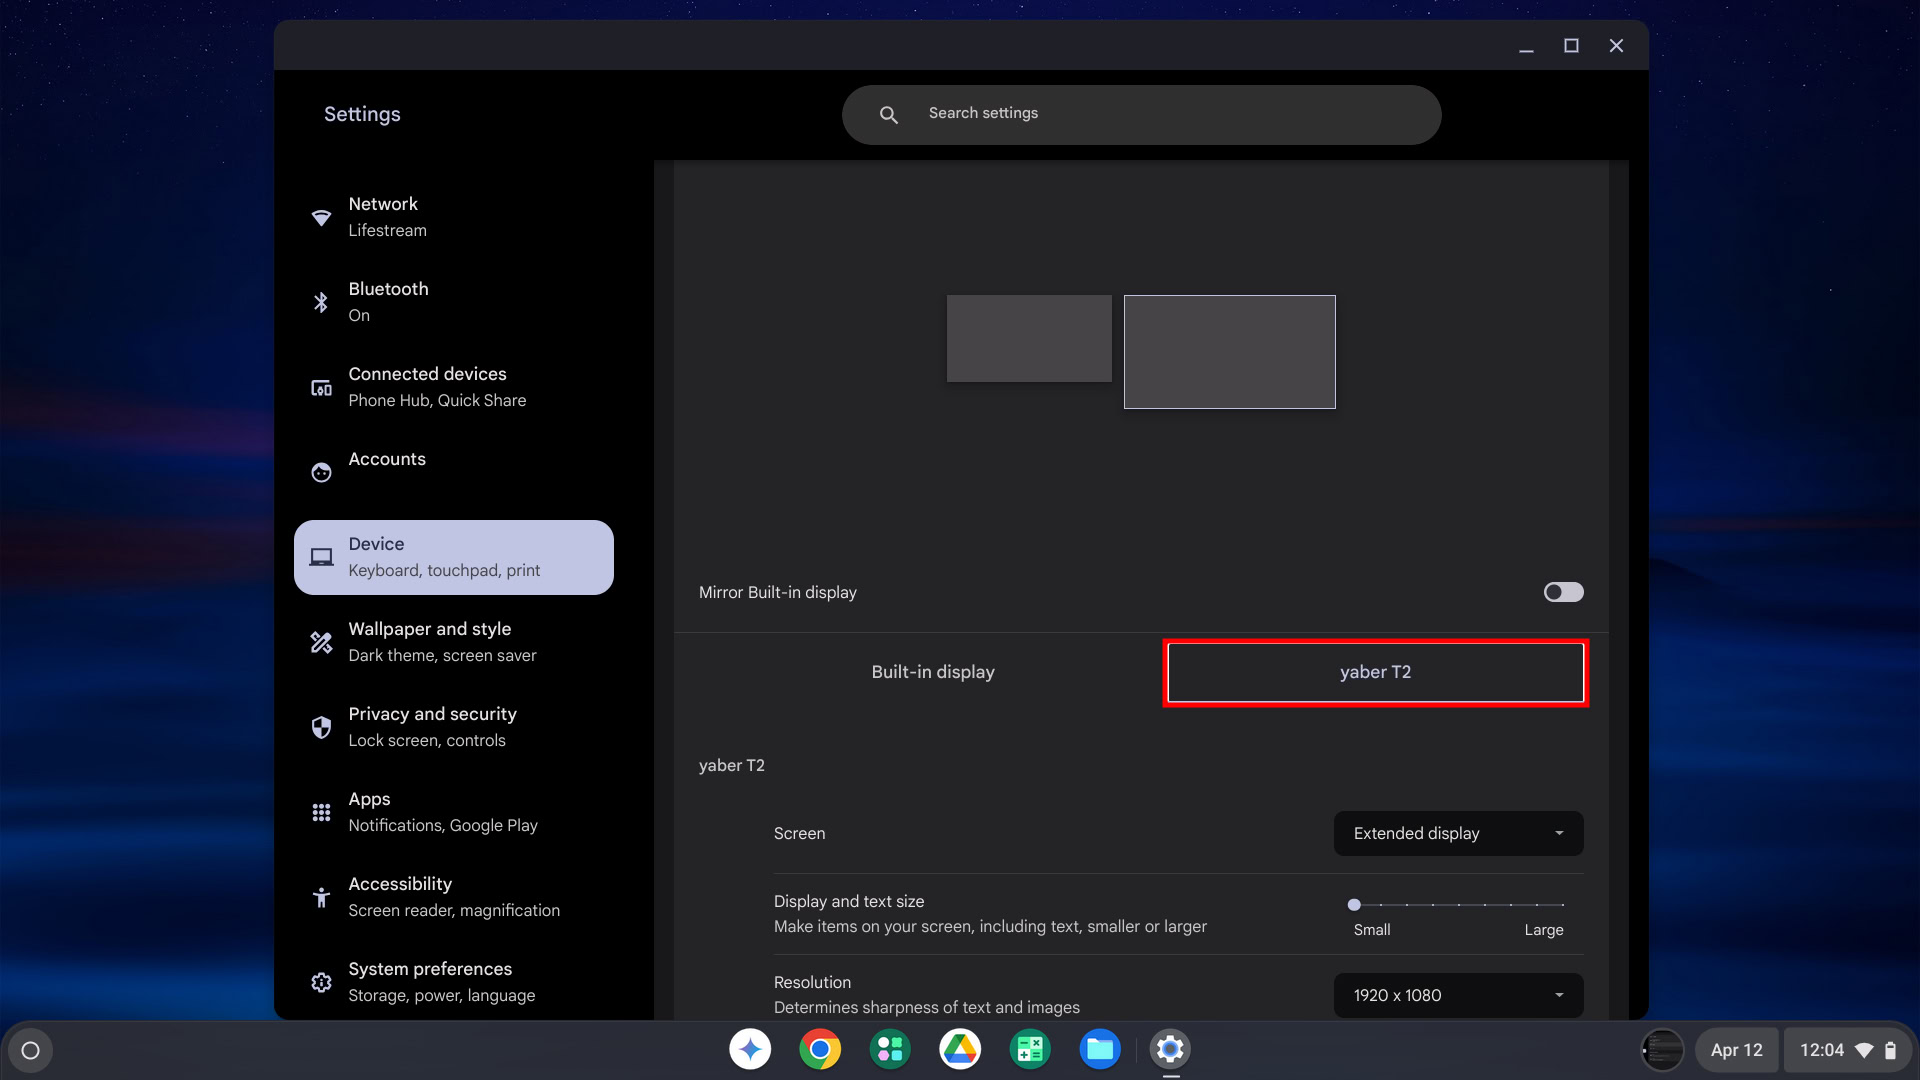Click the search magnifier icon
The image size is (1920, 1080).
[x=888, y=114]
